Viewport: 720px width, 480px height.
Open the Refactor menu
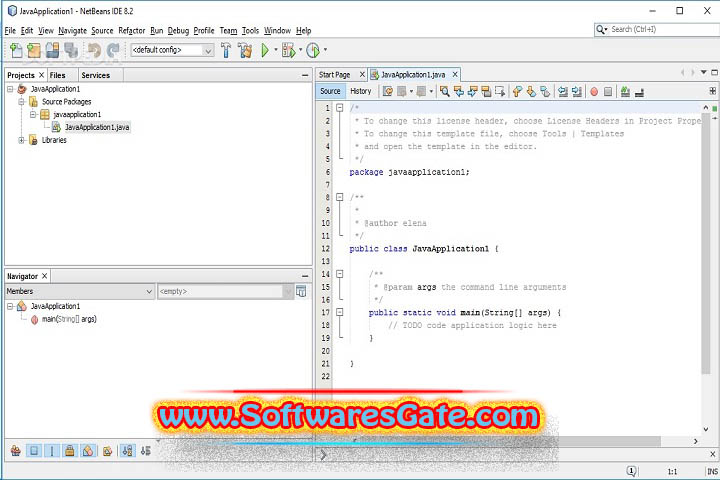coord(131,31)
